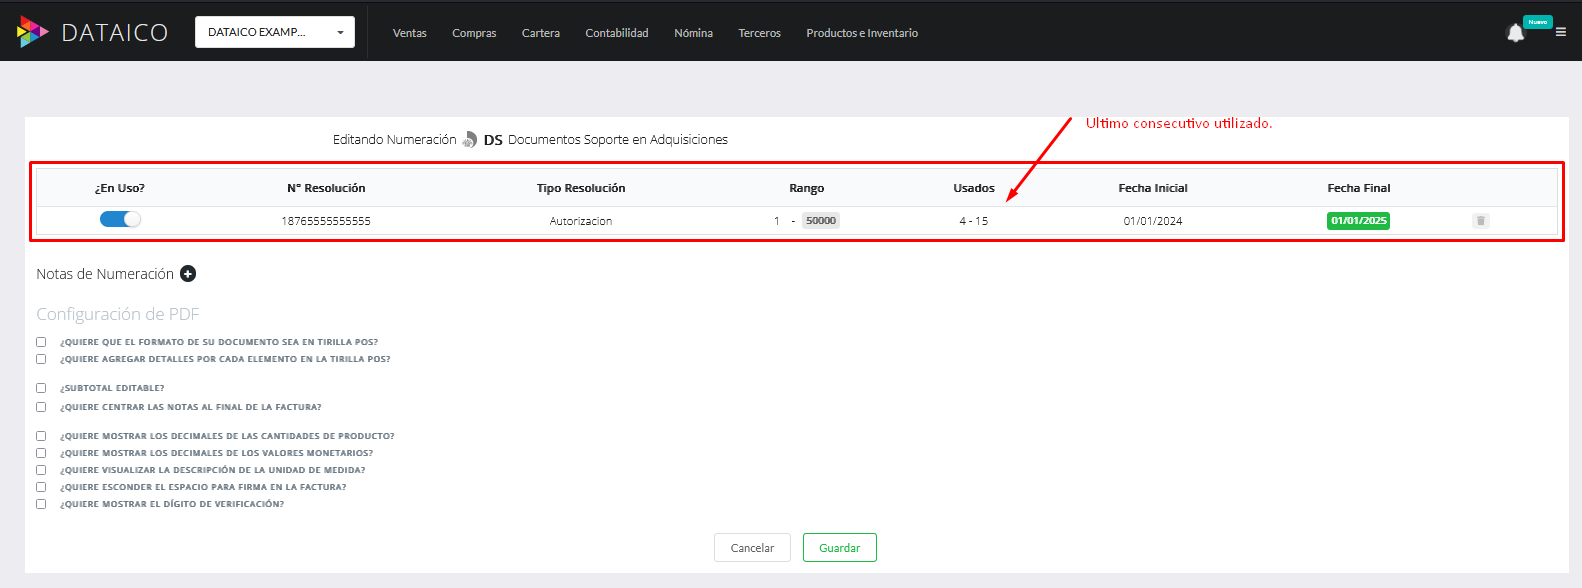Check hide signature space in factura
The image size is (1582, 588).
(41, 487)
